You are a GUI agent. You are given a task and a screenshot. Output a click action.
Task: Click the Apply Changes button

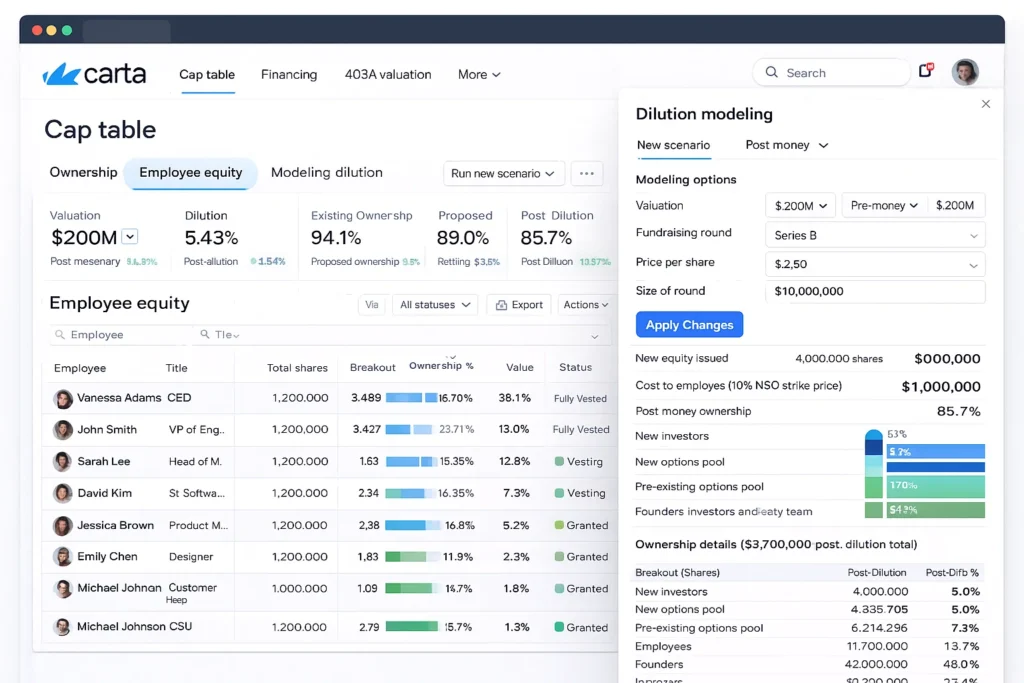689,324
